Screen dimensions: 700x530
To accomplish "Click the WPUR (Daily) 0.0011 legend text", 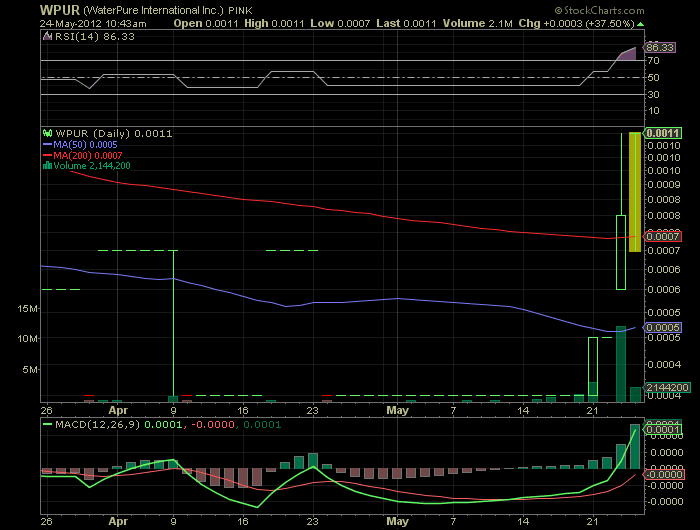I will [x=114, y=133].
